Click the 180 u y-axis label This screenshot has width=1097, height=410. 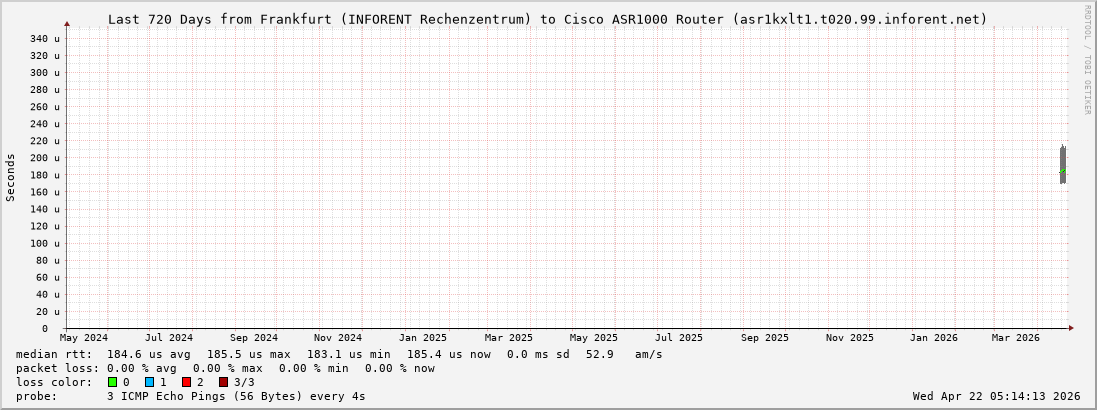(x=43, y=175)
